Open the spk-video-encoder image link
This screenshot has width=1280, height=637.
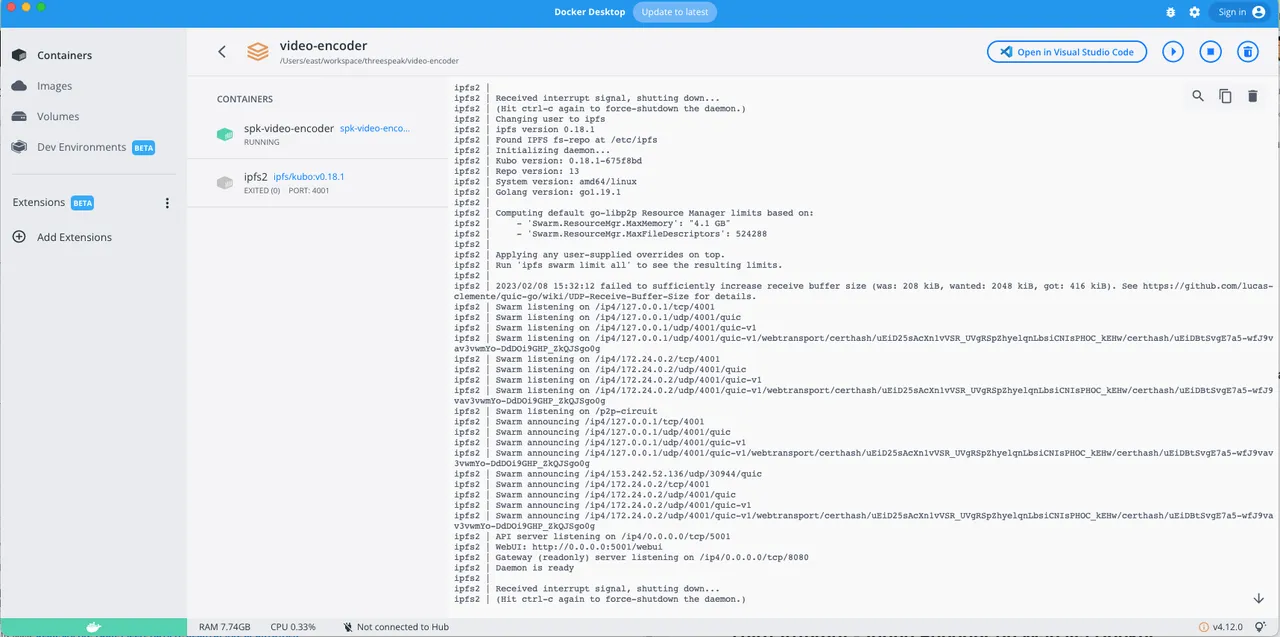(x=375, y=129)
